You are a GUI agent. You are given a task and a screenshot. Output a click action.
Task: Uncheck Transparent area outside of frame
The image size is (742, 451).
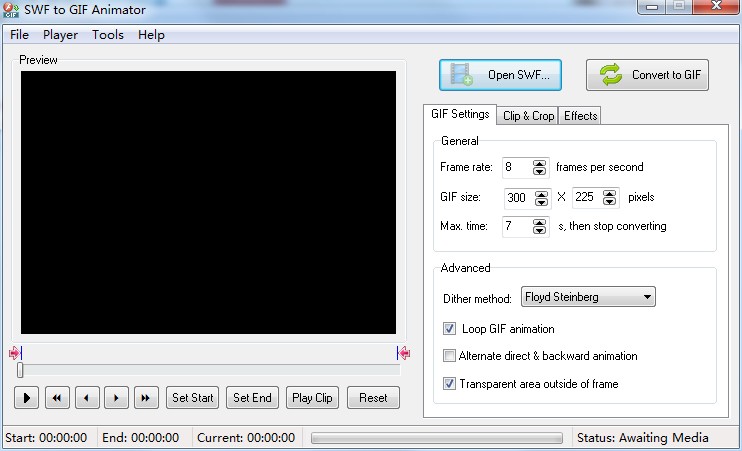[x=449, y=384]
